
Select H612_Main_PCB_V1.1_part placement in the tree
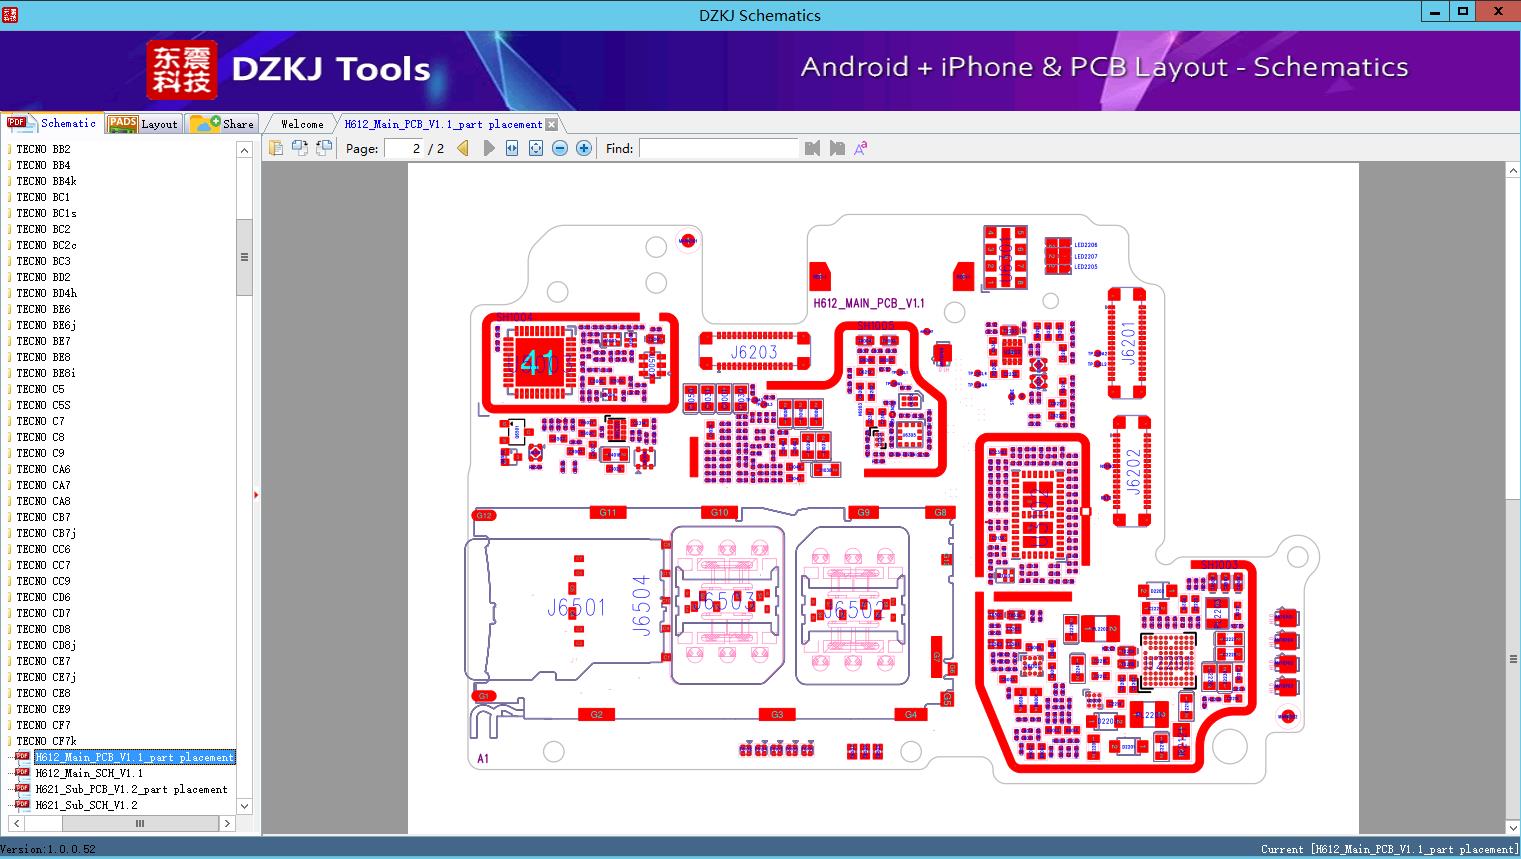coord(134,757)
